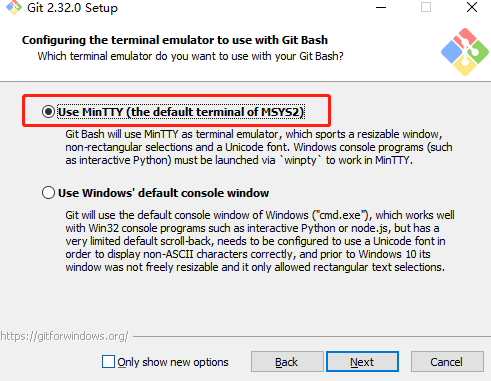Viewport: 491px width, 381px height.
Task: Click the "Use Windows' default console window" label text
Action: click(x=163, y=193)
